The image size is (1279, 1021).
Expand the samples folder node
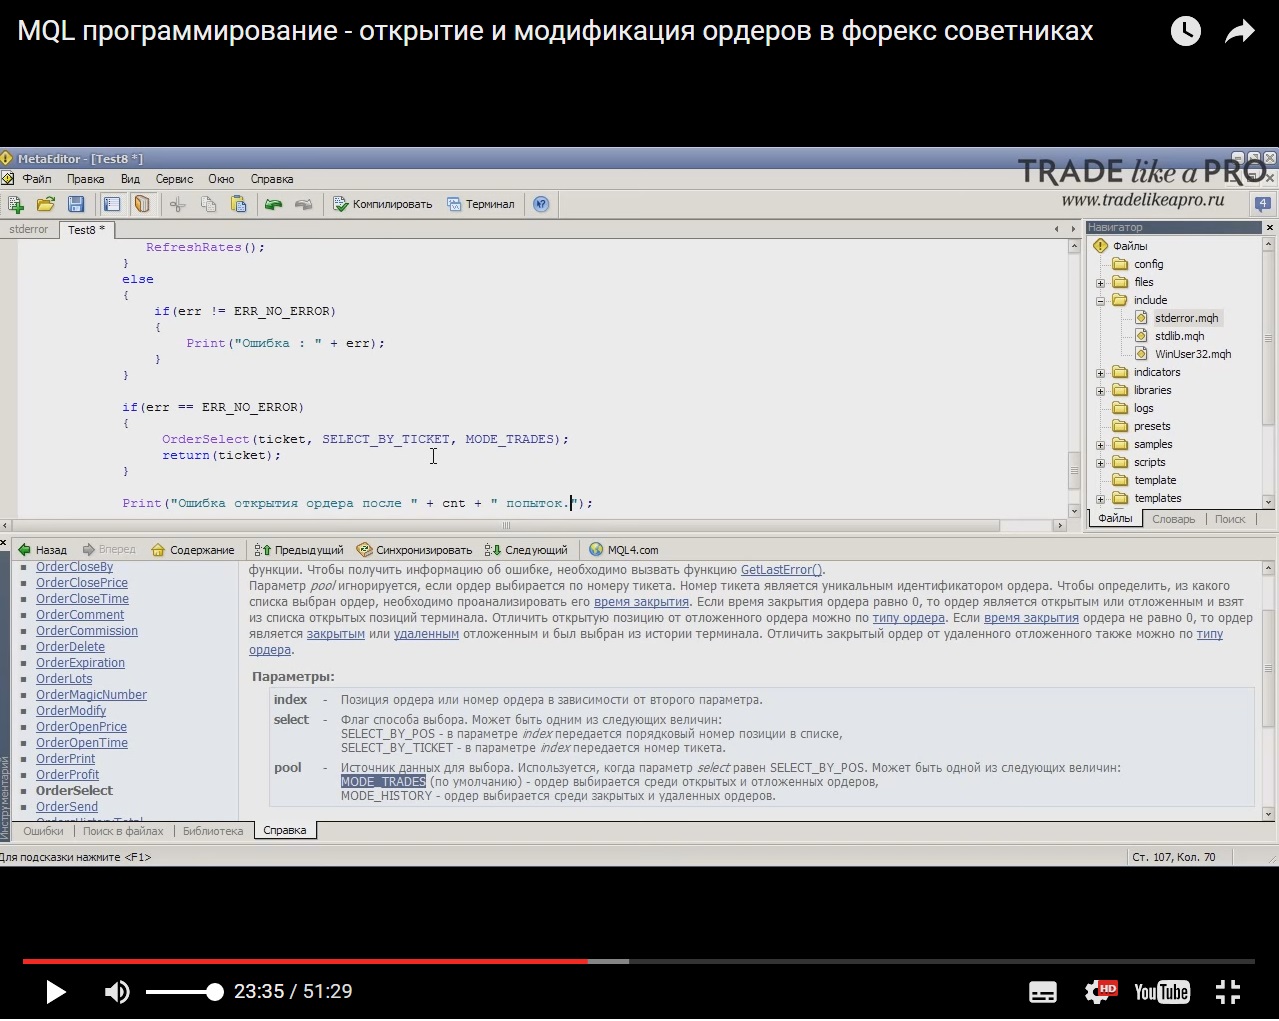(x=1101, y=445)
